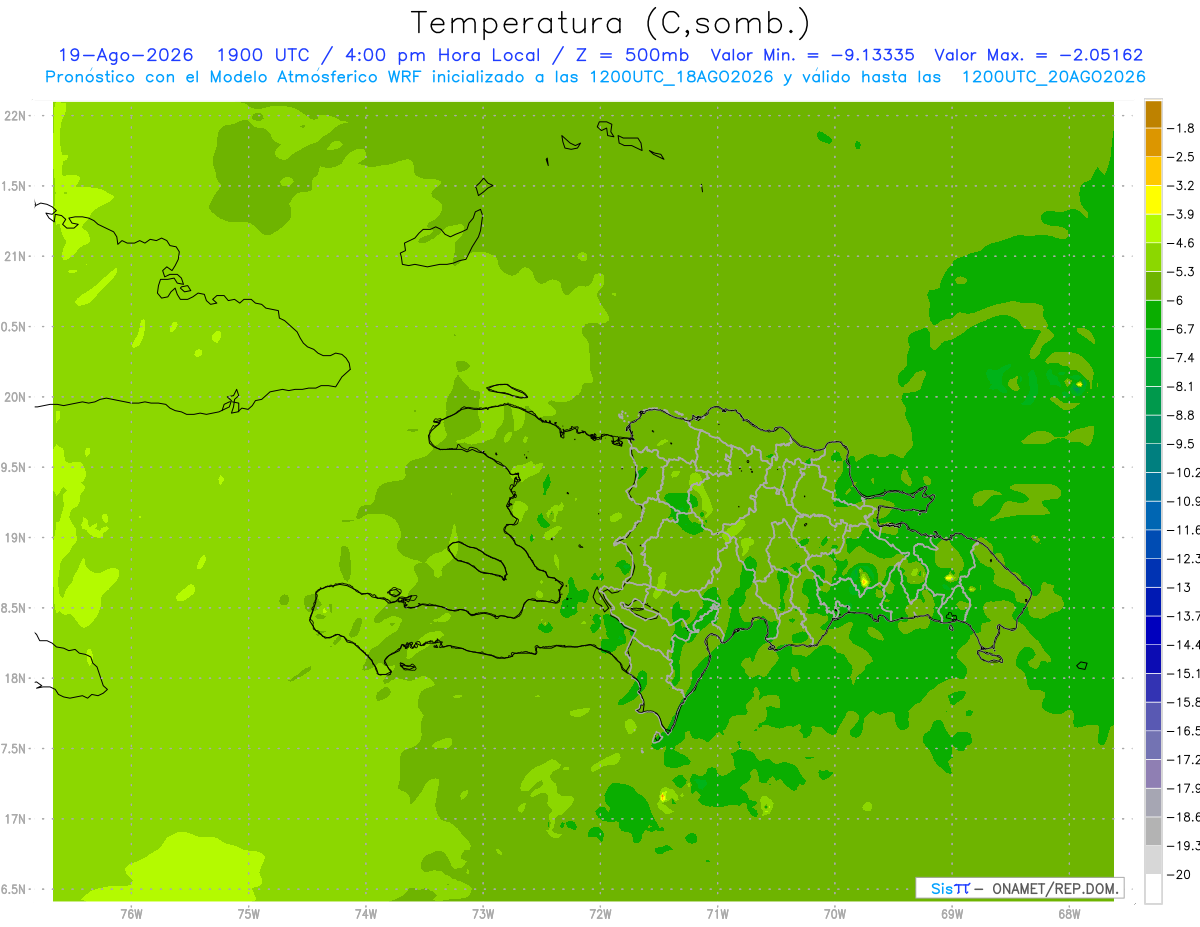Image resolution: width=1200 pixels, height=927 pixels.
Task: Select the lime swatch between -3.9 and -4.6
Action: (1153, 228)
